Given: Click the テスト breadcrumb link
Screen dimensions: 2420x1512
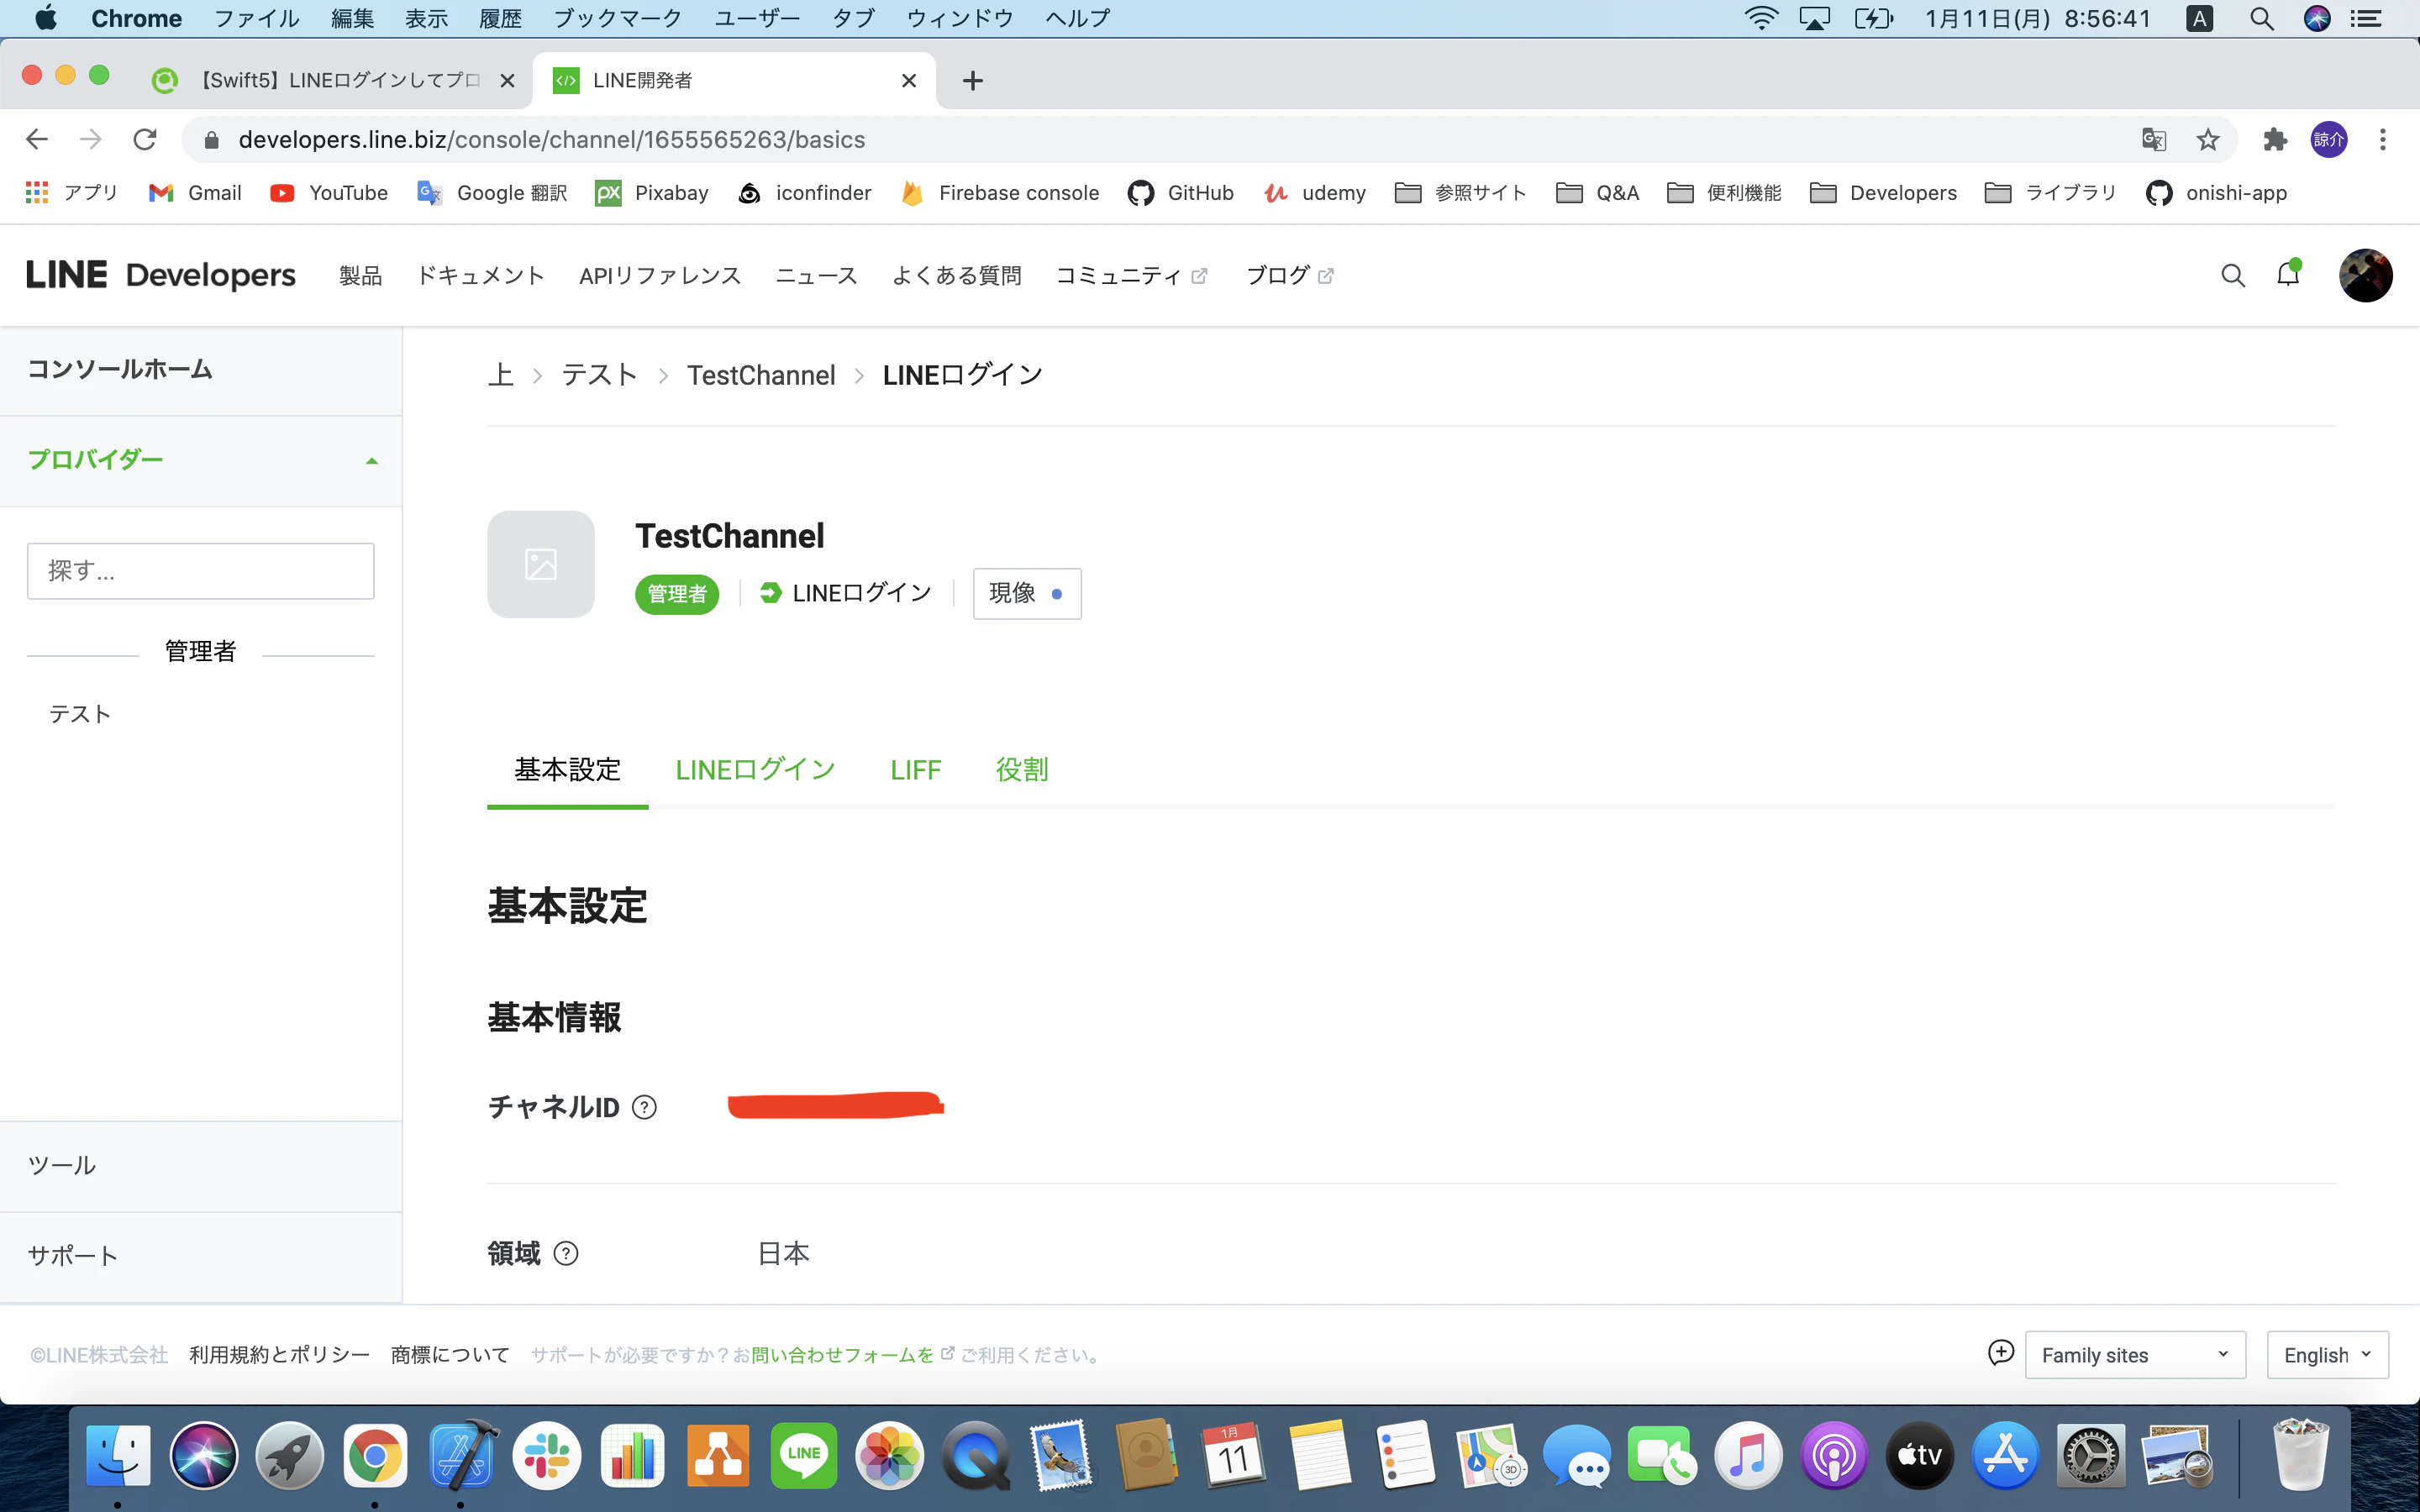Looking at the screenshot, I should 599,375.
